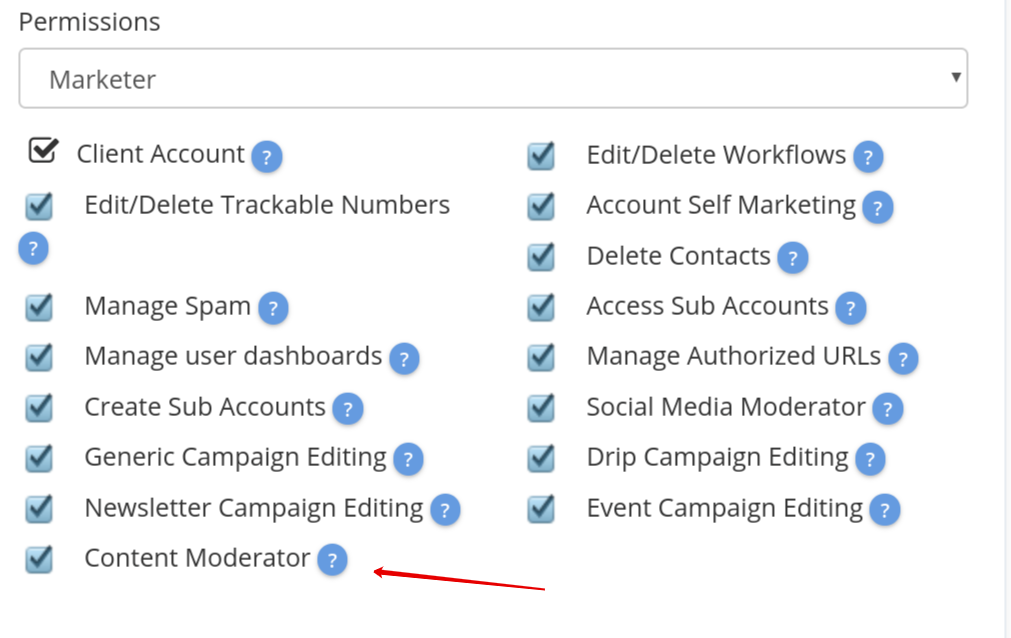View help for Social Media Moderator

point(887,409)
